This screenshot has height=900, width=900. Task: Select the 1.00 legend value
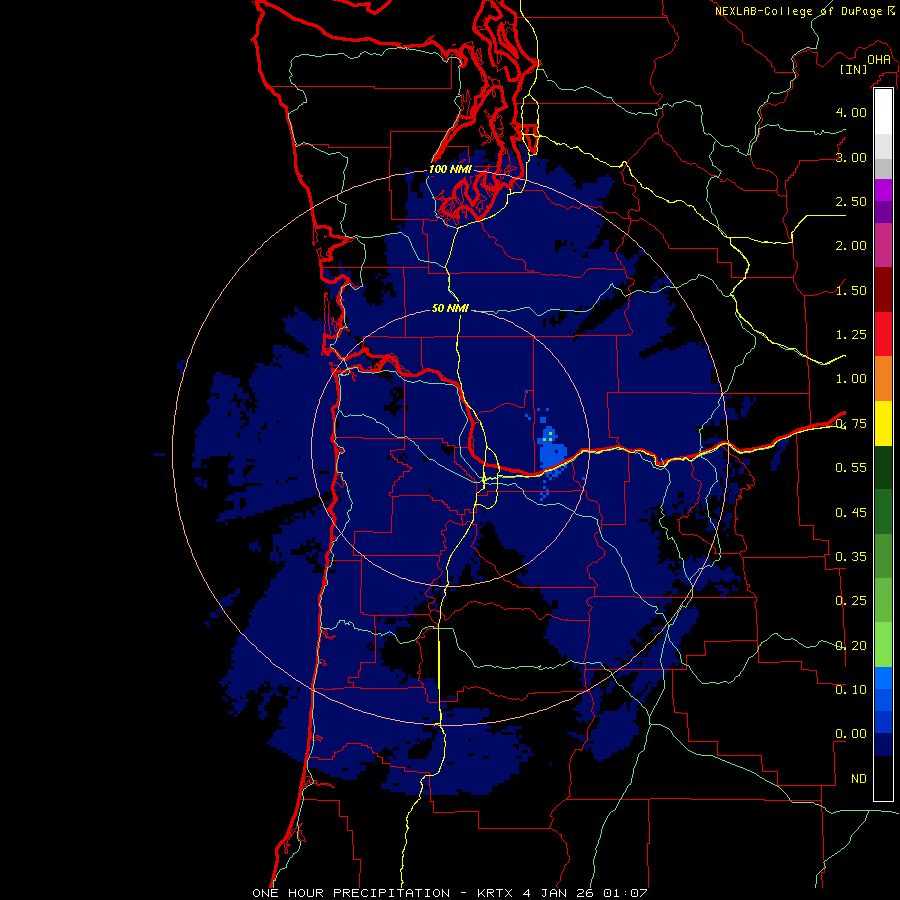point(851,379)
